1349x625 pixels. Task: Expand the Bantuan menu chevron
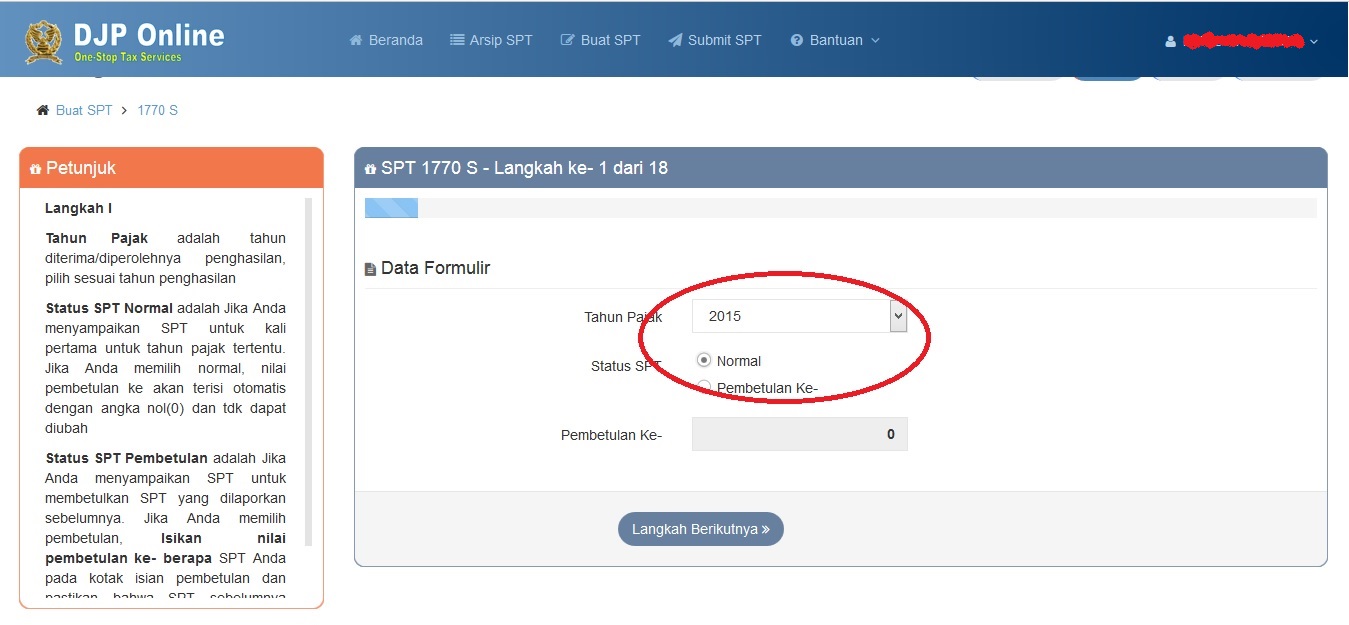(877, 42)
